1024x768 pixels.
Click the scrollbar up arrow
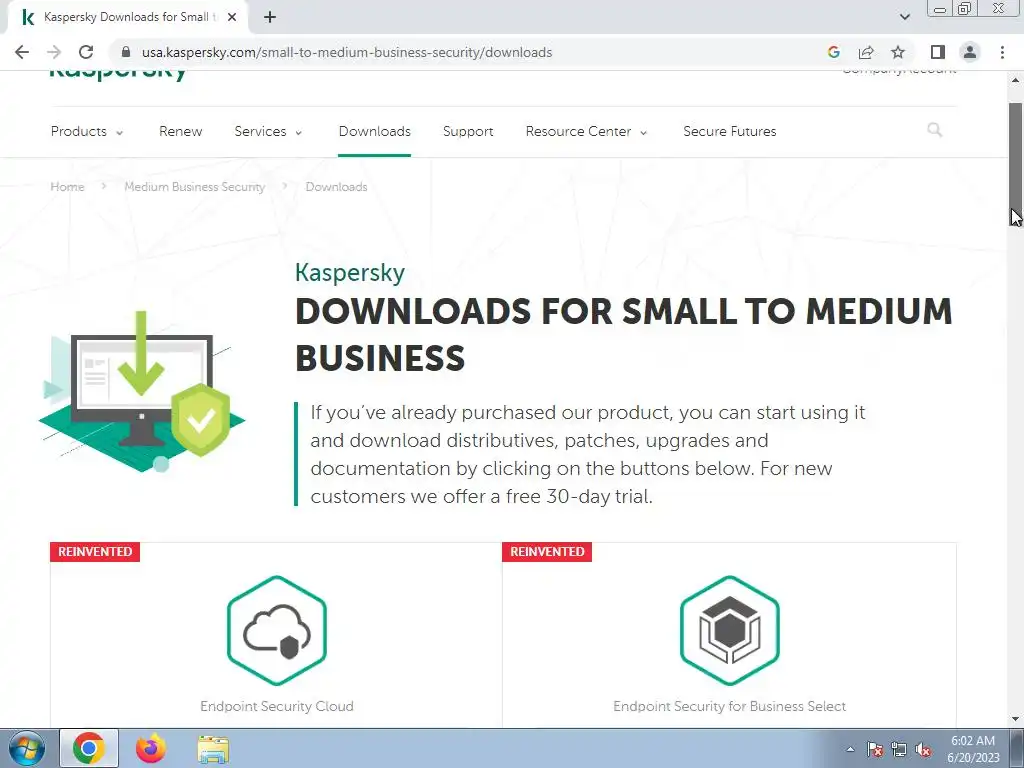click(x=1015, y=80)
